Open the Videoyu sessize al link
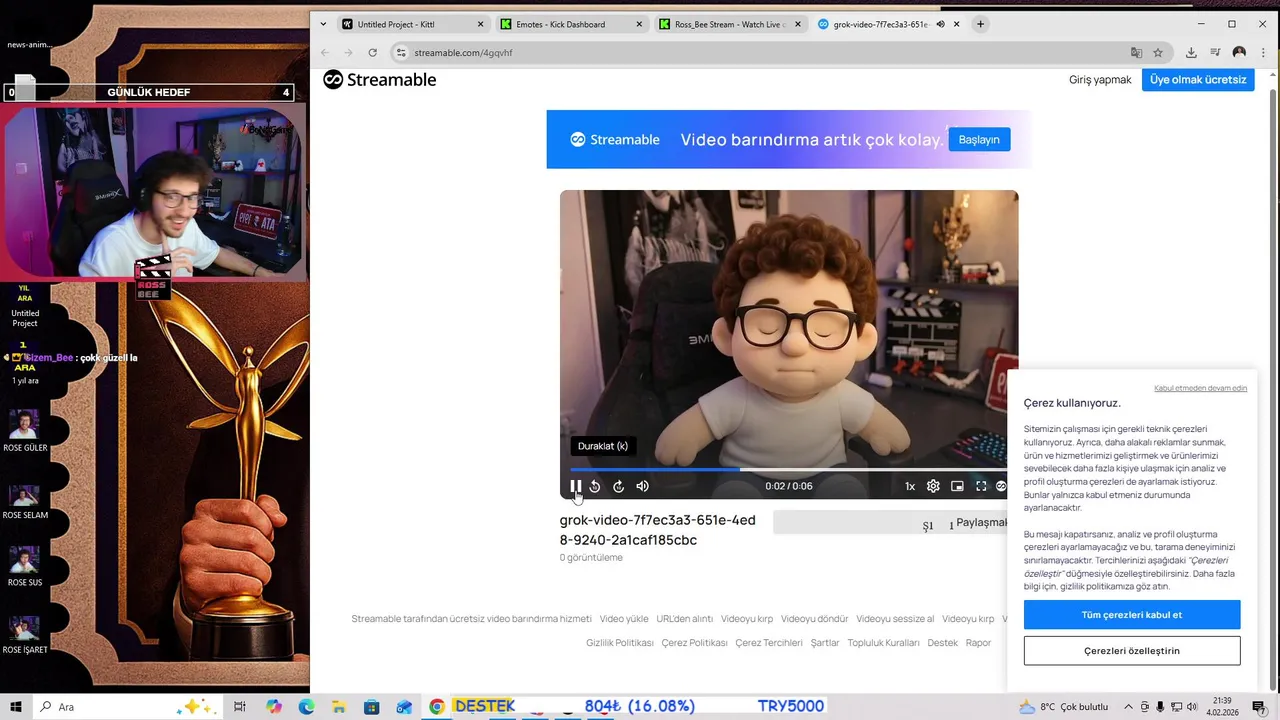This screenshot has height=720, width=1280. click(x=895, y=619)
